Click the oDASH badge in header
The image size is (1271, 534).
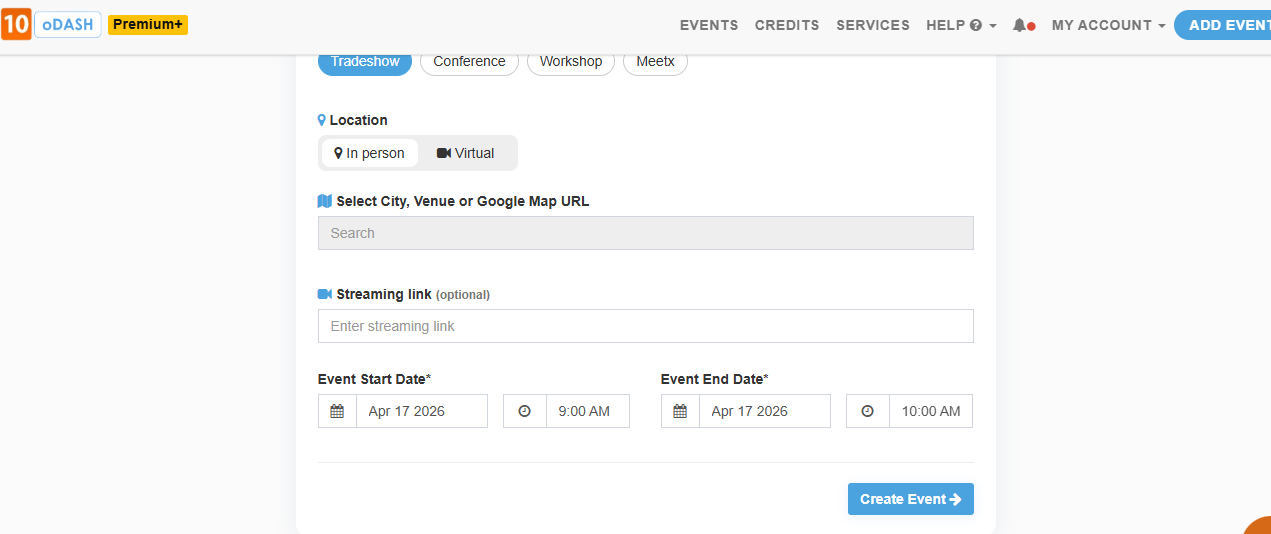pos(68,25)
